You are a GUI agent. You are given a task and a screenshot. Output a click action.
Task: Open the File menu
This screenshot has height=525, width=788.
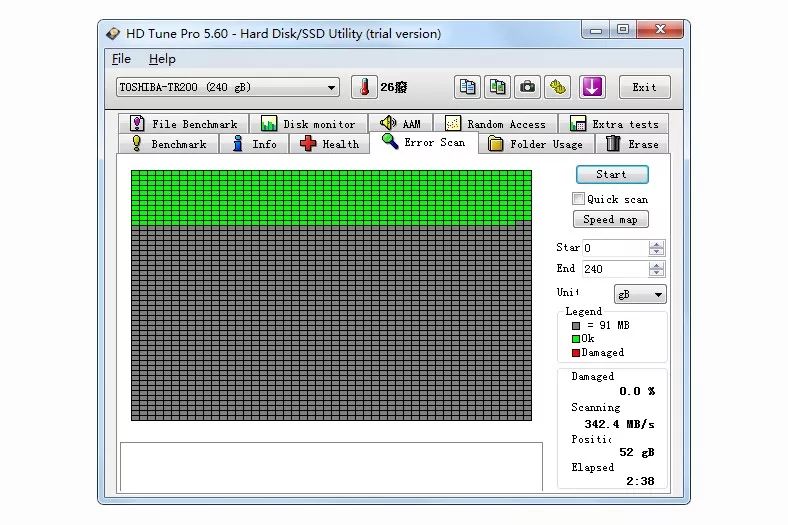click(x=121, y=59)
